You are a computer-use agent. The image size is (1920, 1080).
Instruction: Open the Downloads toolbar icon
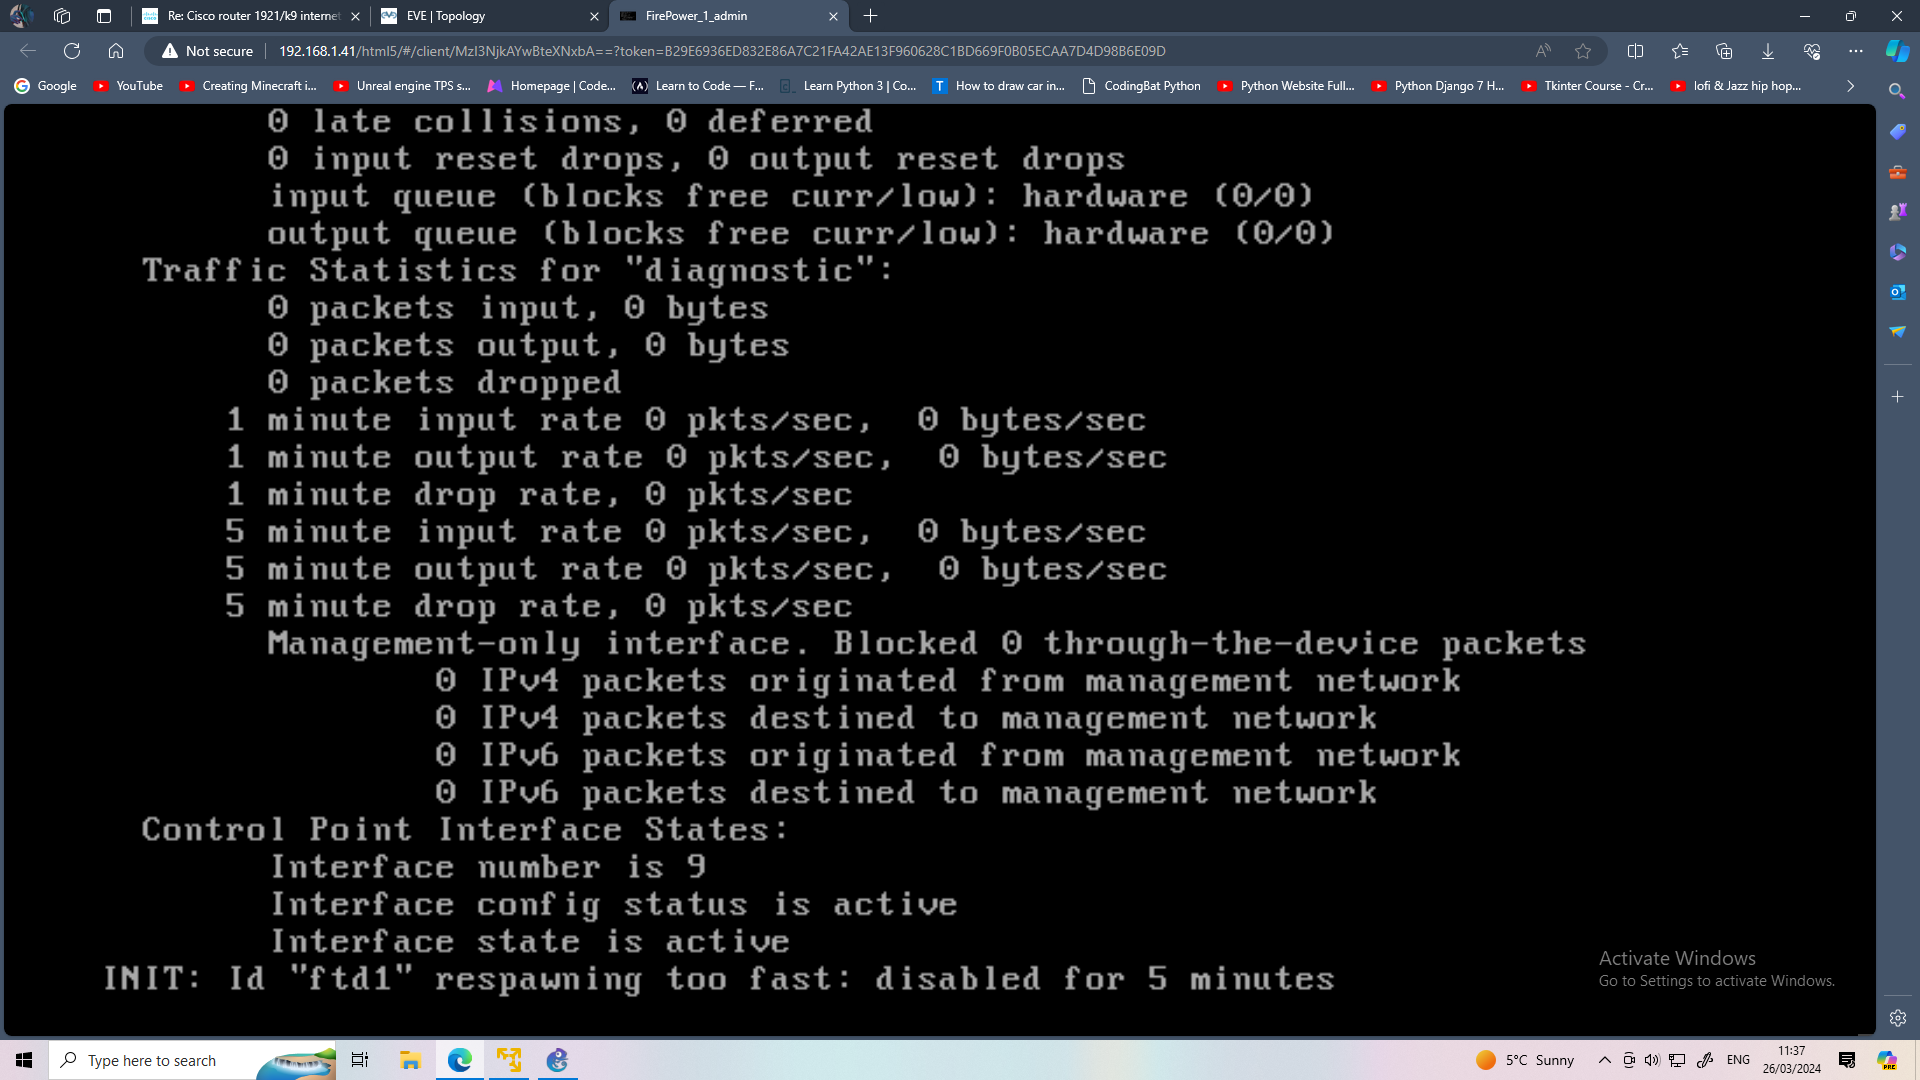(x=1768, y=51)
